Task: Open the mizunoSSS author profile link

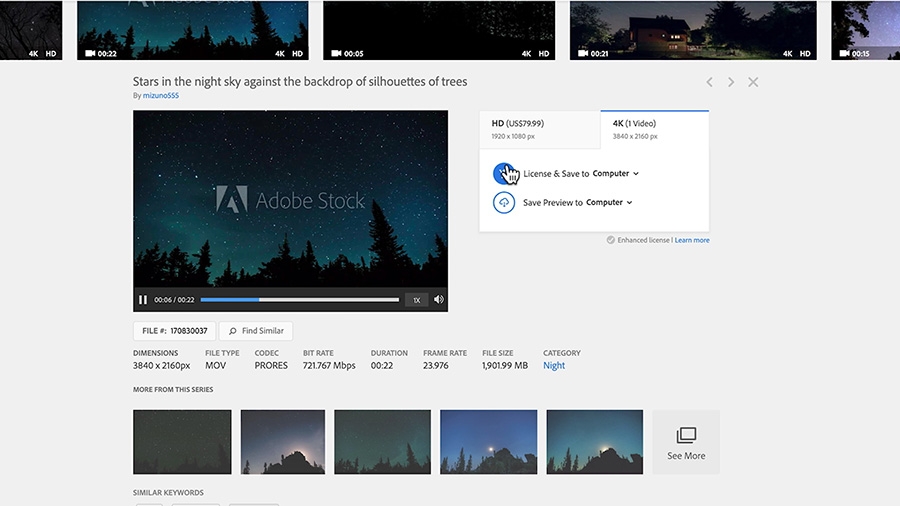Action: [x=161, y=95]
